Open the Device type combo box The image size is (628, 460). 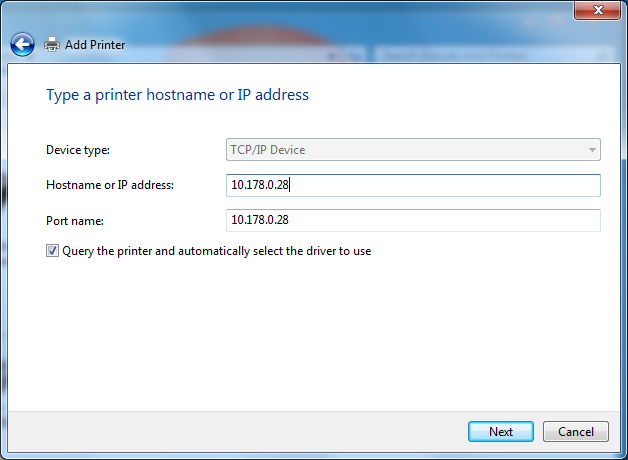pyautogui.click(x=413, y=150)
